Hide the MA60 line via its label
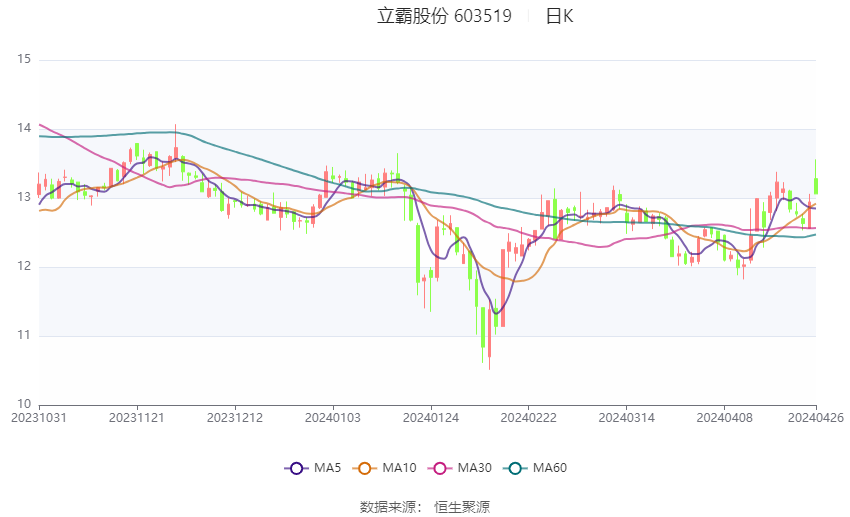The height and width of the screenshot is (517, 850). point(550,468)
